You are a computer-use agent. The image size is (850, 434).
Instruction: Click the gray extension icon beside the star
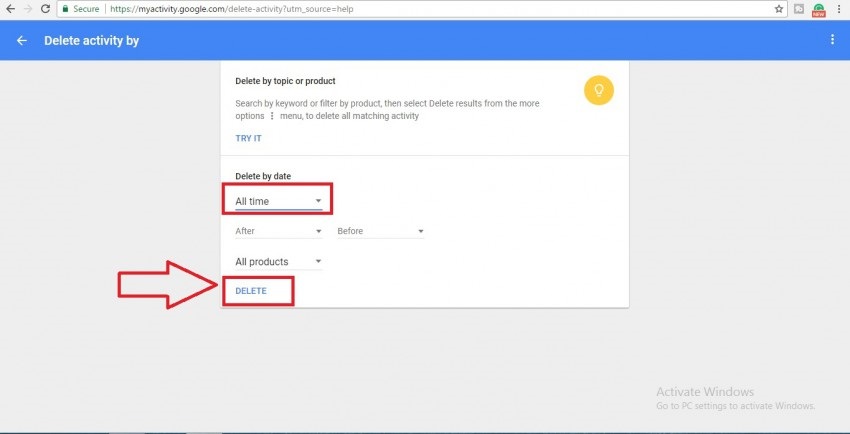tap(799, 9)
